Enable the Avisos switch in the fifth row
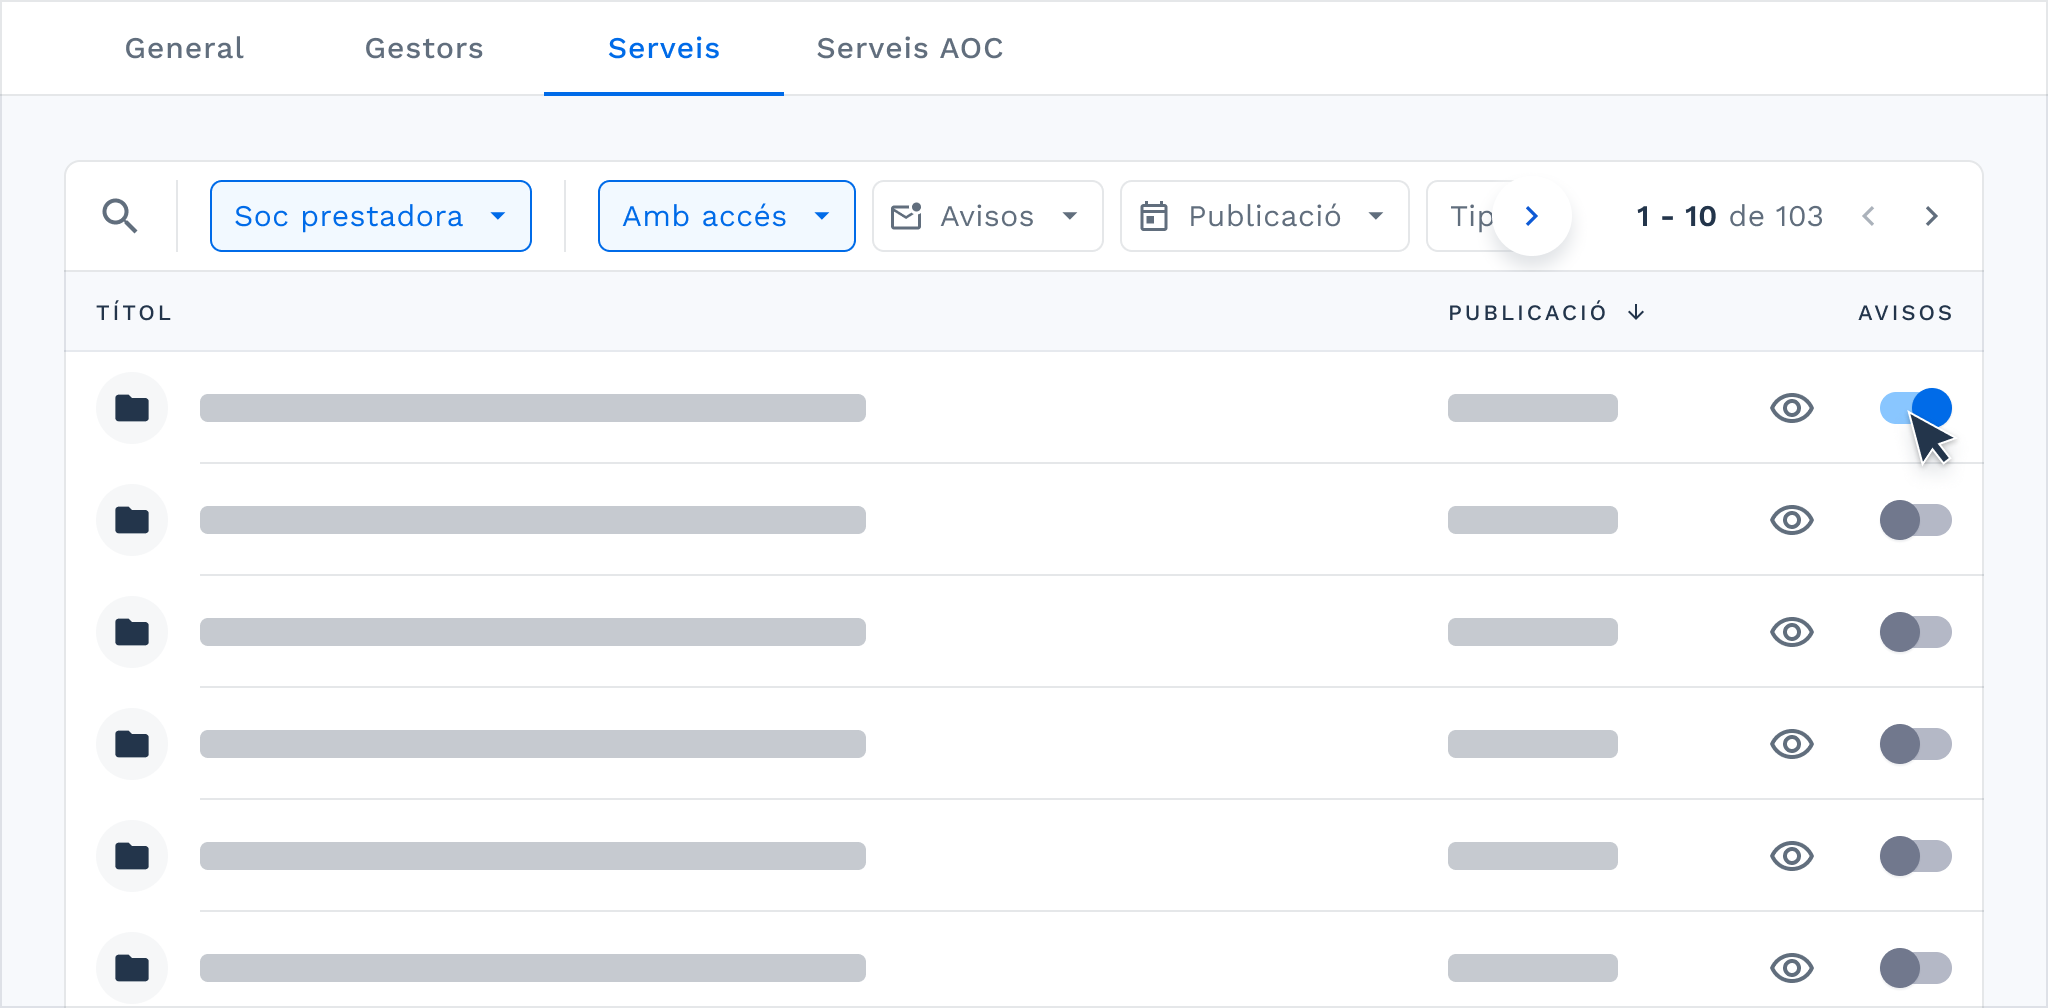This screenshot has height=1008, width=2048. [x=1916, y=856]
